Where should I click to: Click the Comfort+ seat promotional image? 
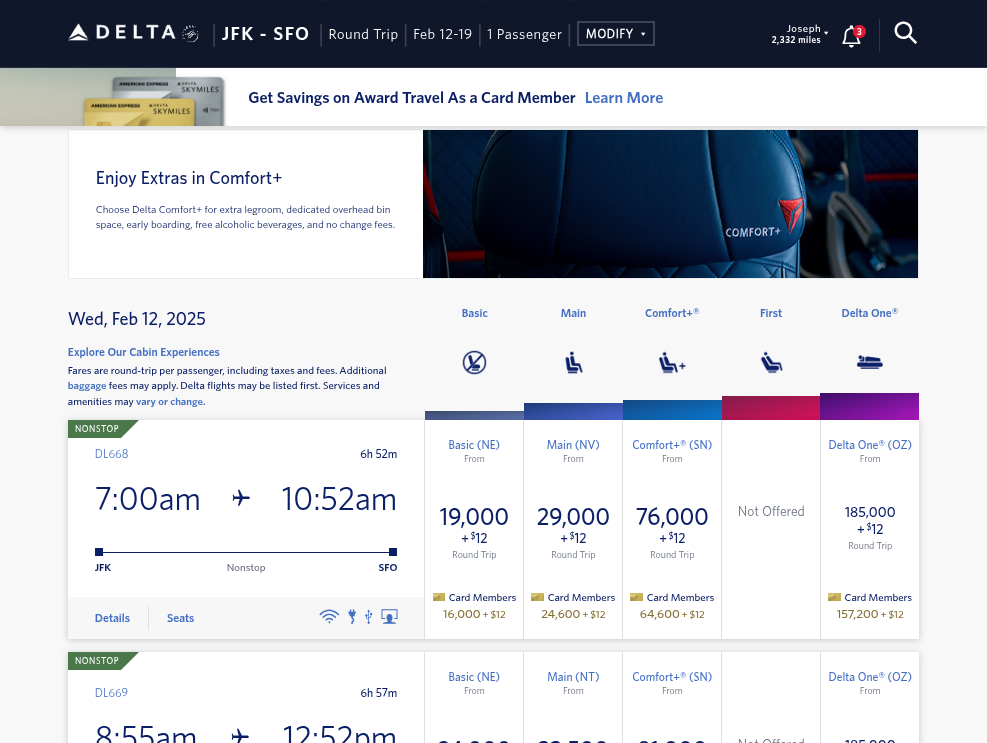click(670, 204)
